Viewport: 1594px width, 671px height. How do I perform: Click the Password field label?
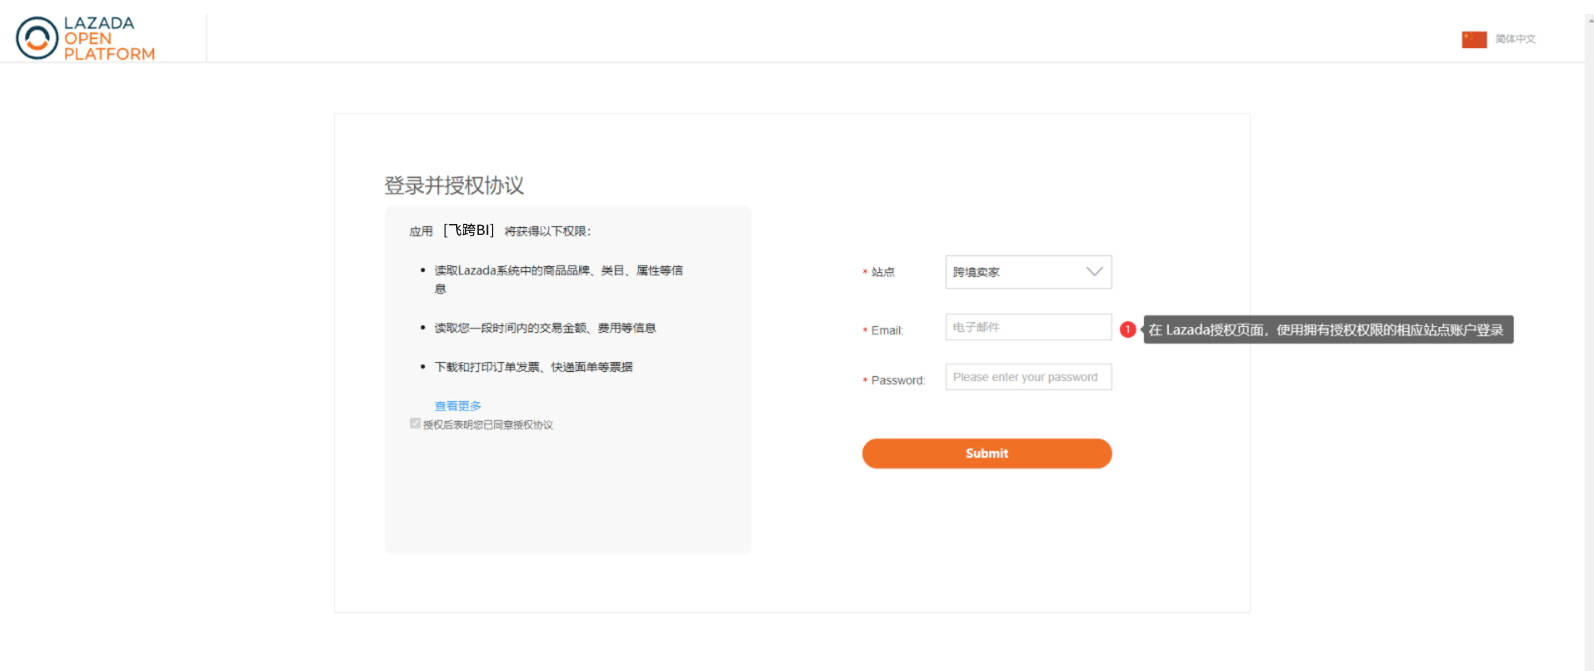pos(898,380)
